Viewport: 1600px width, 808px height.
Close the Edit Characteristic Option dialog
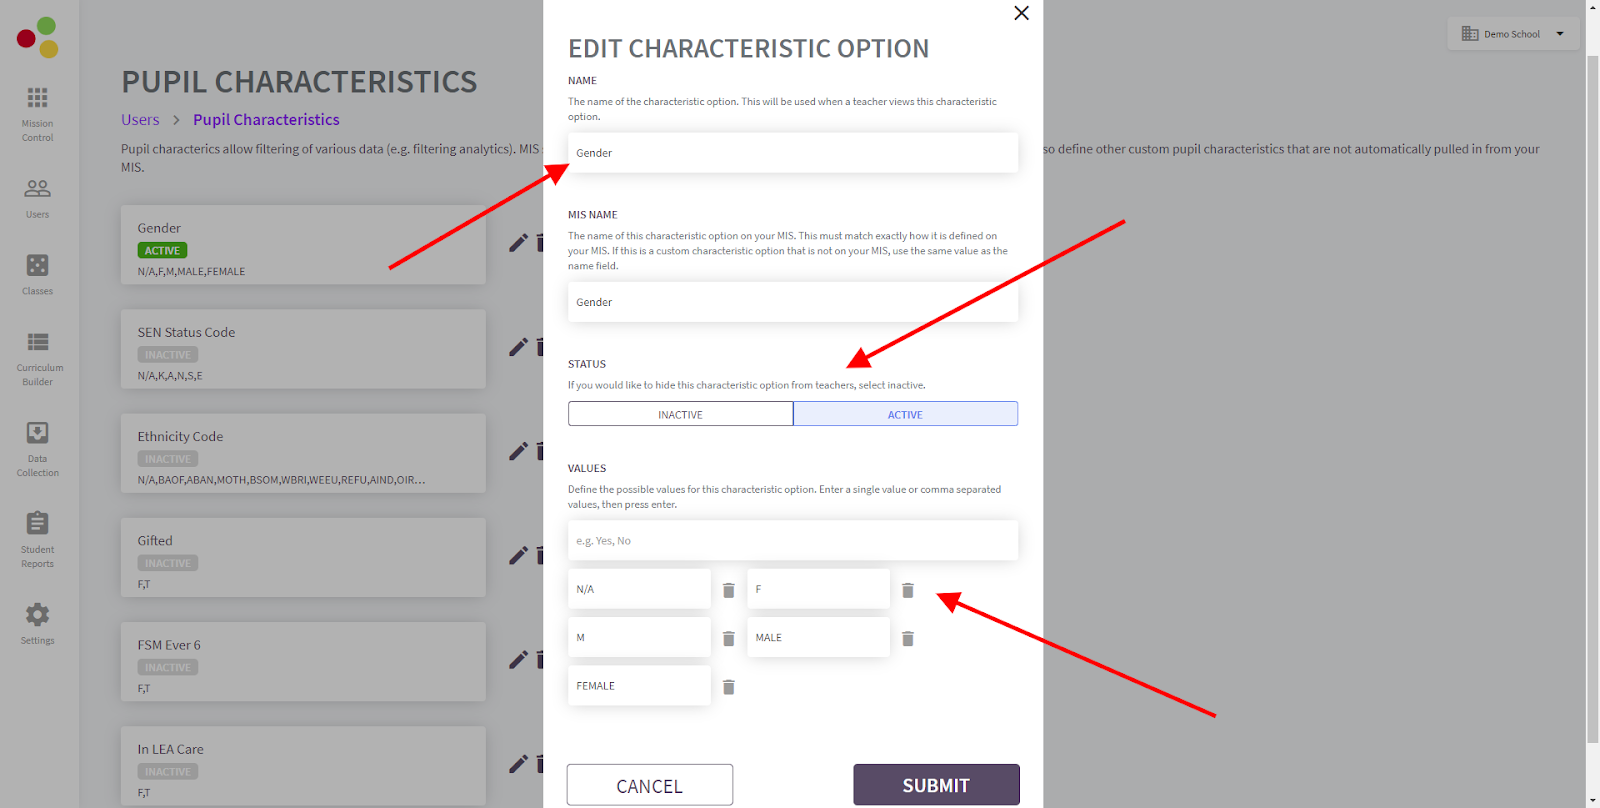point(1021,13)
